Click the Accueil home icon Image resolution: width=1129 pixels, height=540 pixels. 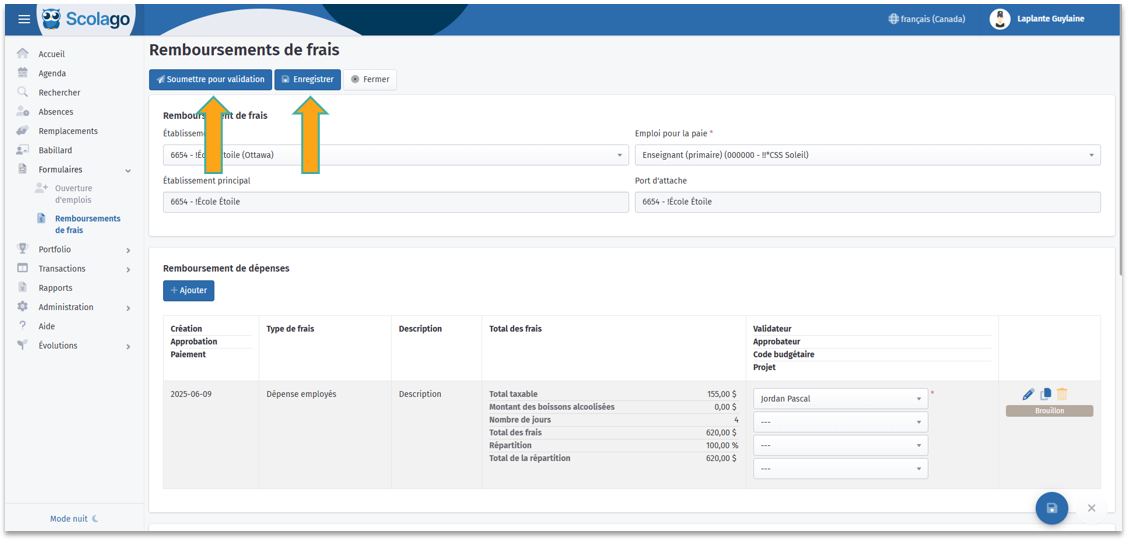(x=22, y=54)
